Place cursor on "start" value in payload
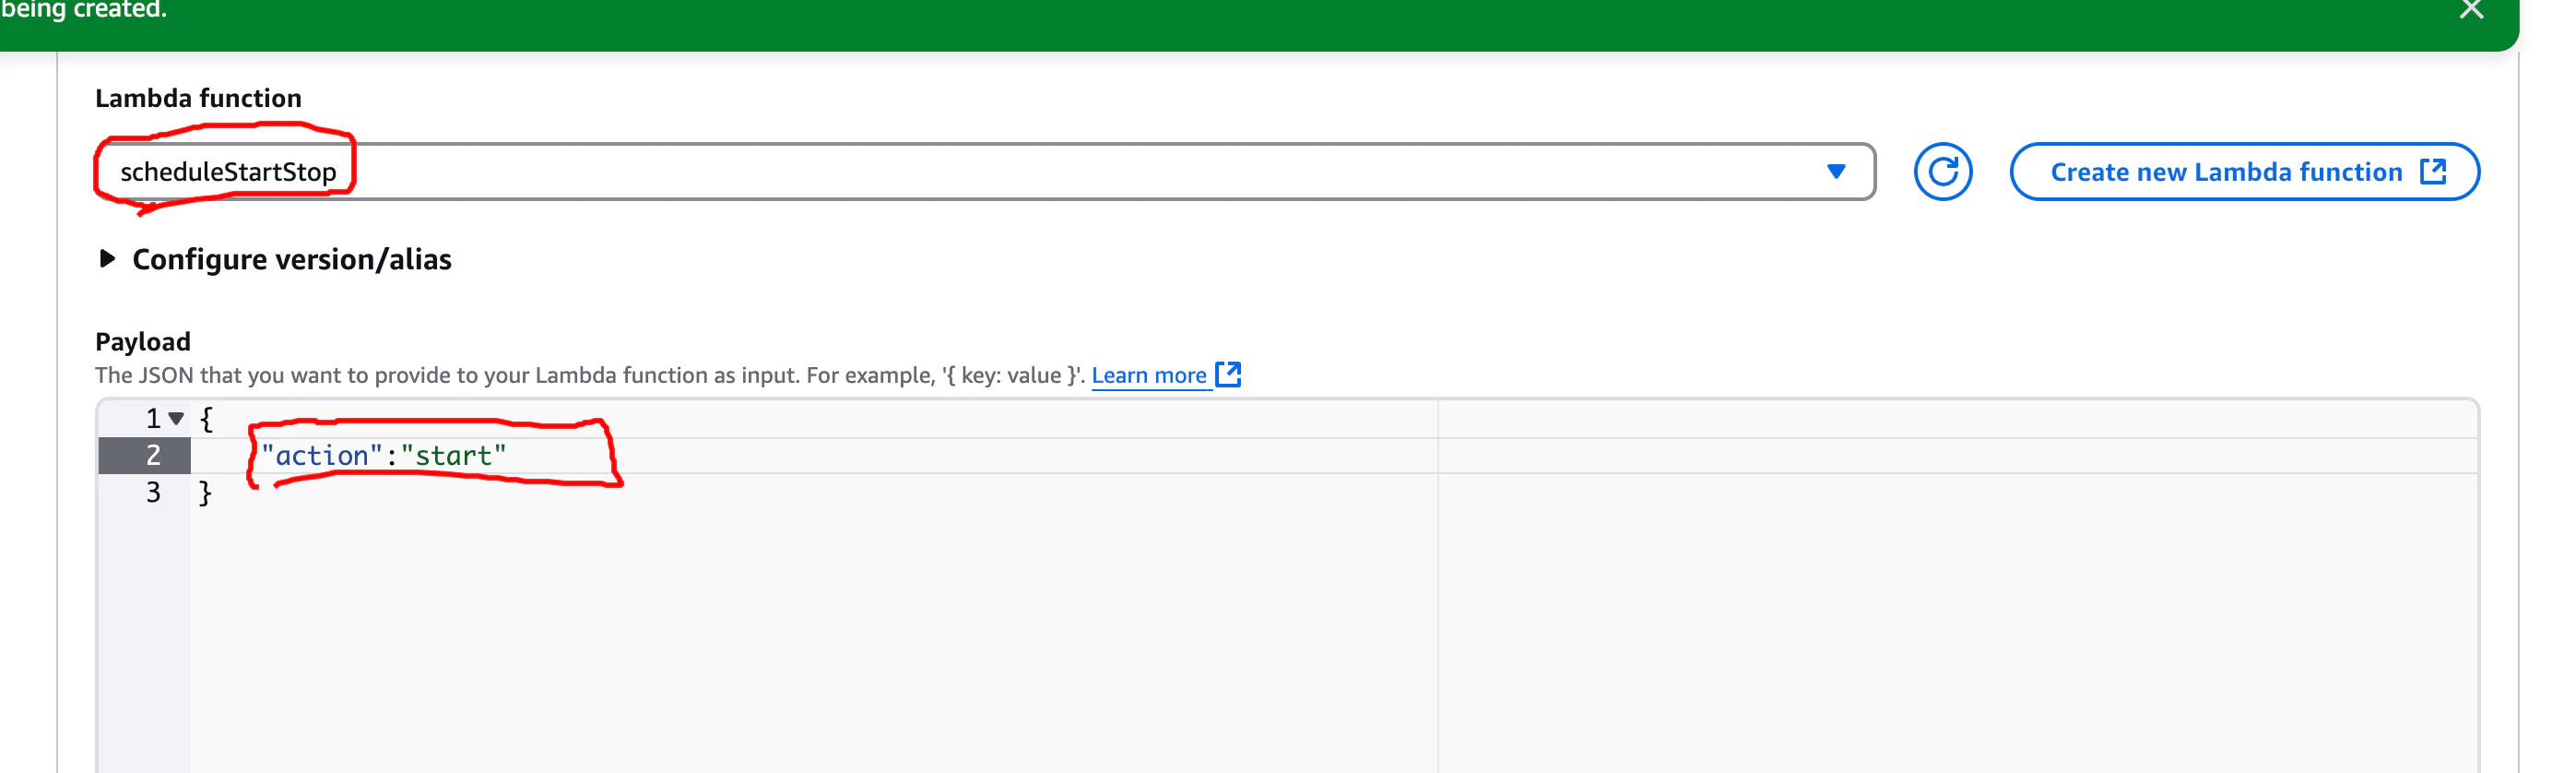The image size is (2576, 773). click(454, 456)
